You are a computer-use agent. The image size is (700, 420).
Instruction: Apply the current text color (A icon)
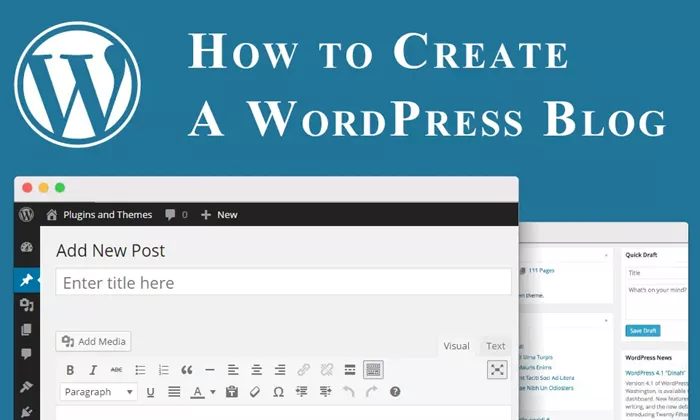coord(197,392)
